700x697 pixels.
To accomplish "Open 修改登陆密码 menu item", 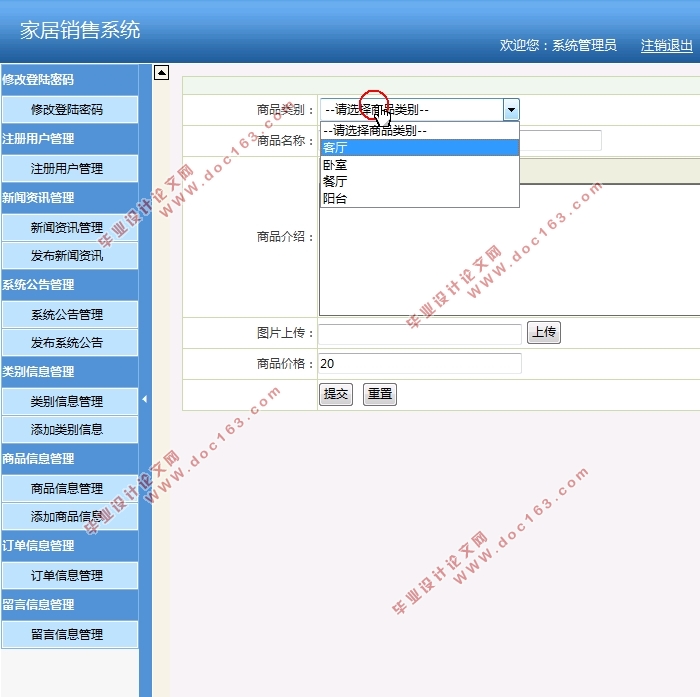I will pyautogui.click(x=70, y=109).
